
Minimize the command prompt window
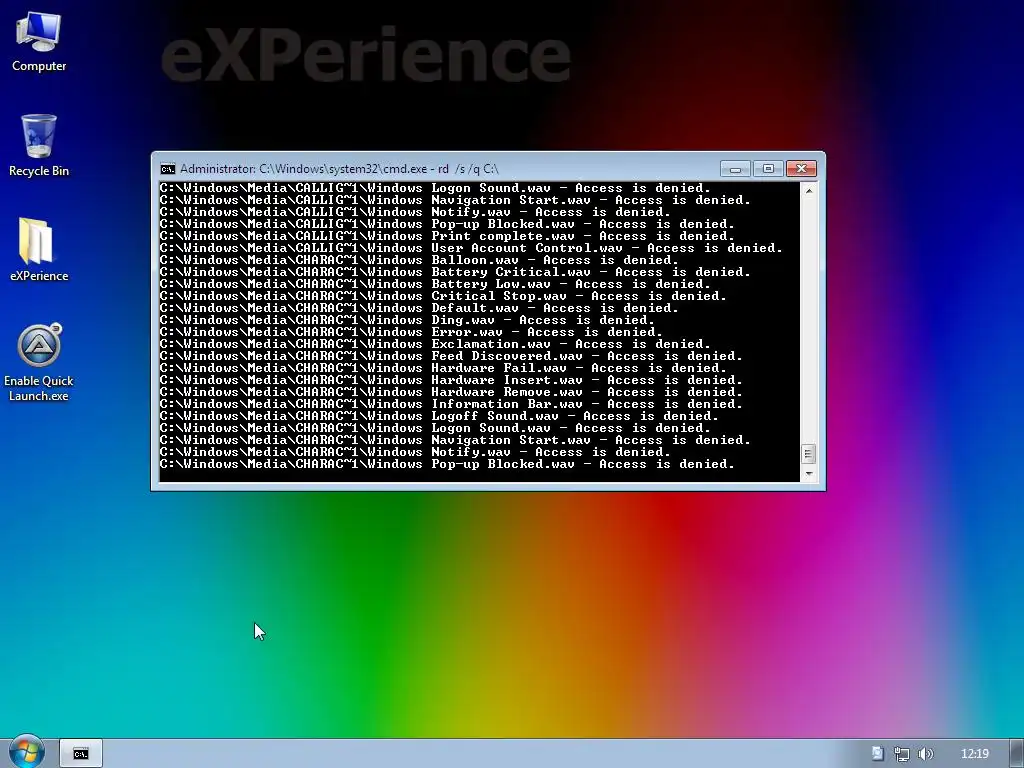[735, 169]
